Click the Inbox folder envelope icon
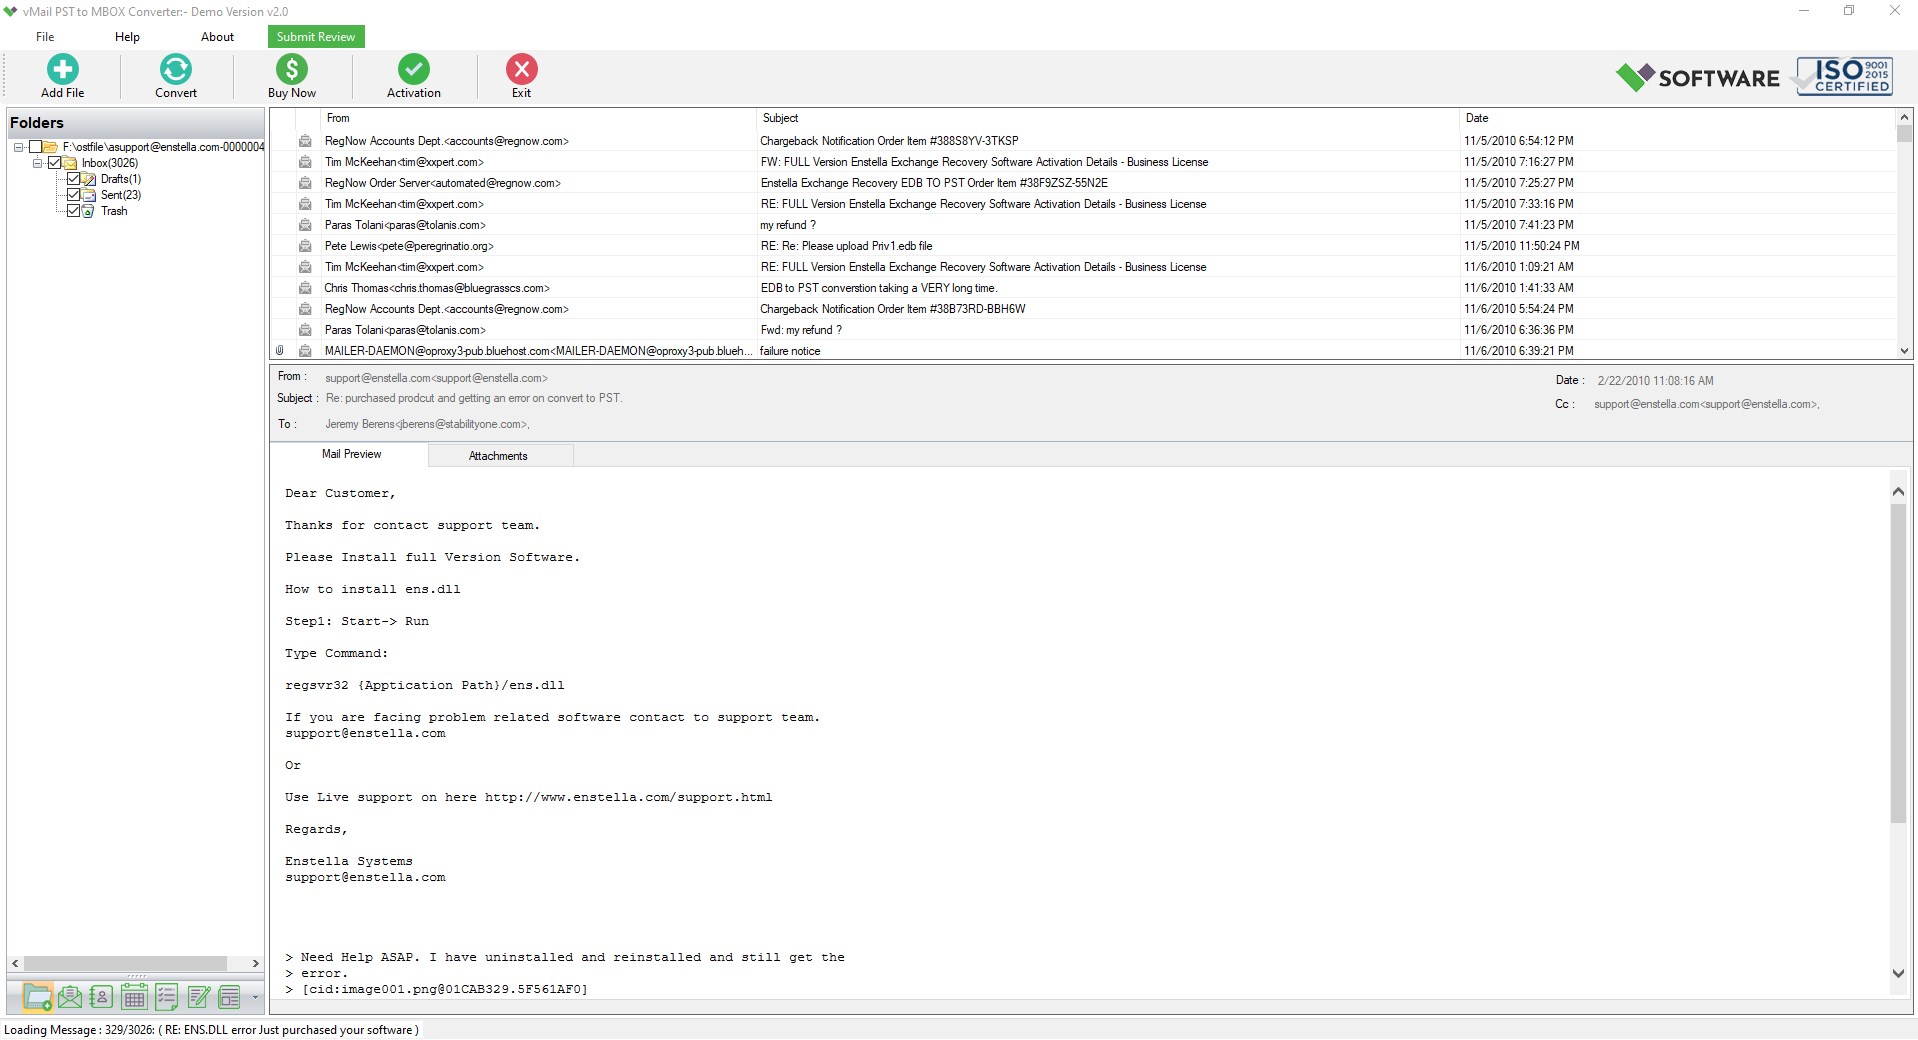The width and height of the screenshot is (1918, 1040). coord(71,163)
